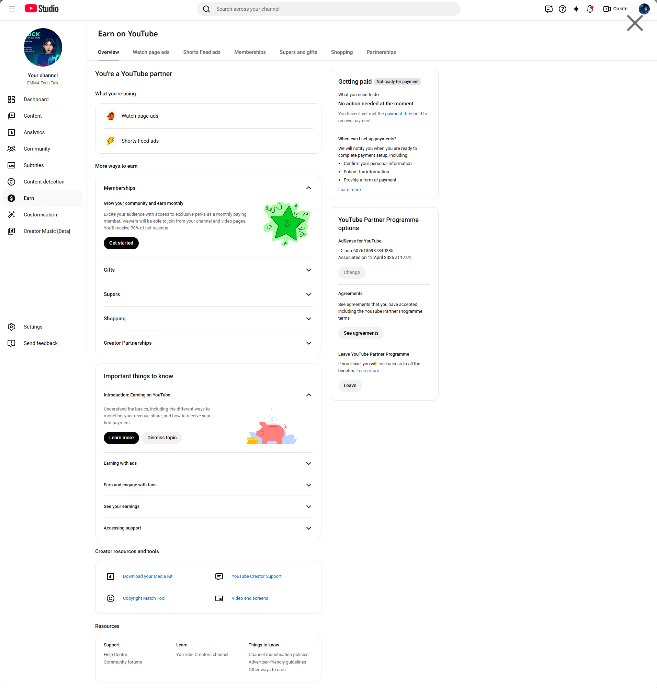This screenshot has height=688, width=657.
Task: Open Analytics in the sidebar
Action: [34, 132]
